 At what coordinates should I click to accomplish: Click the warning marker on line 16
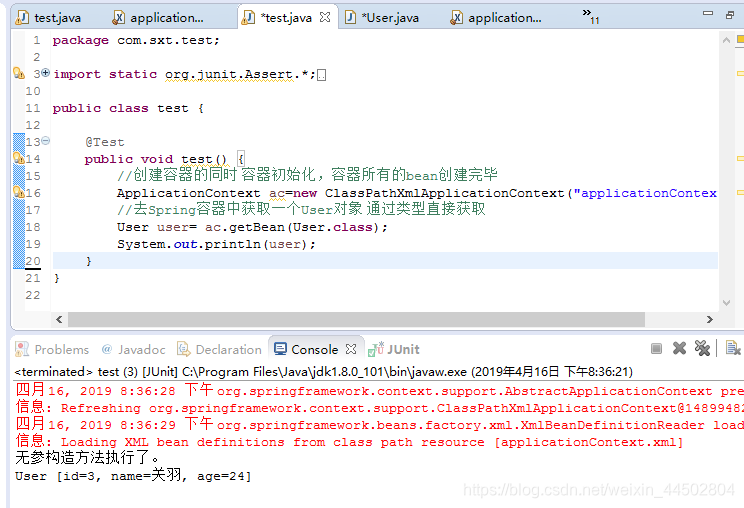19,192
